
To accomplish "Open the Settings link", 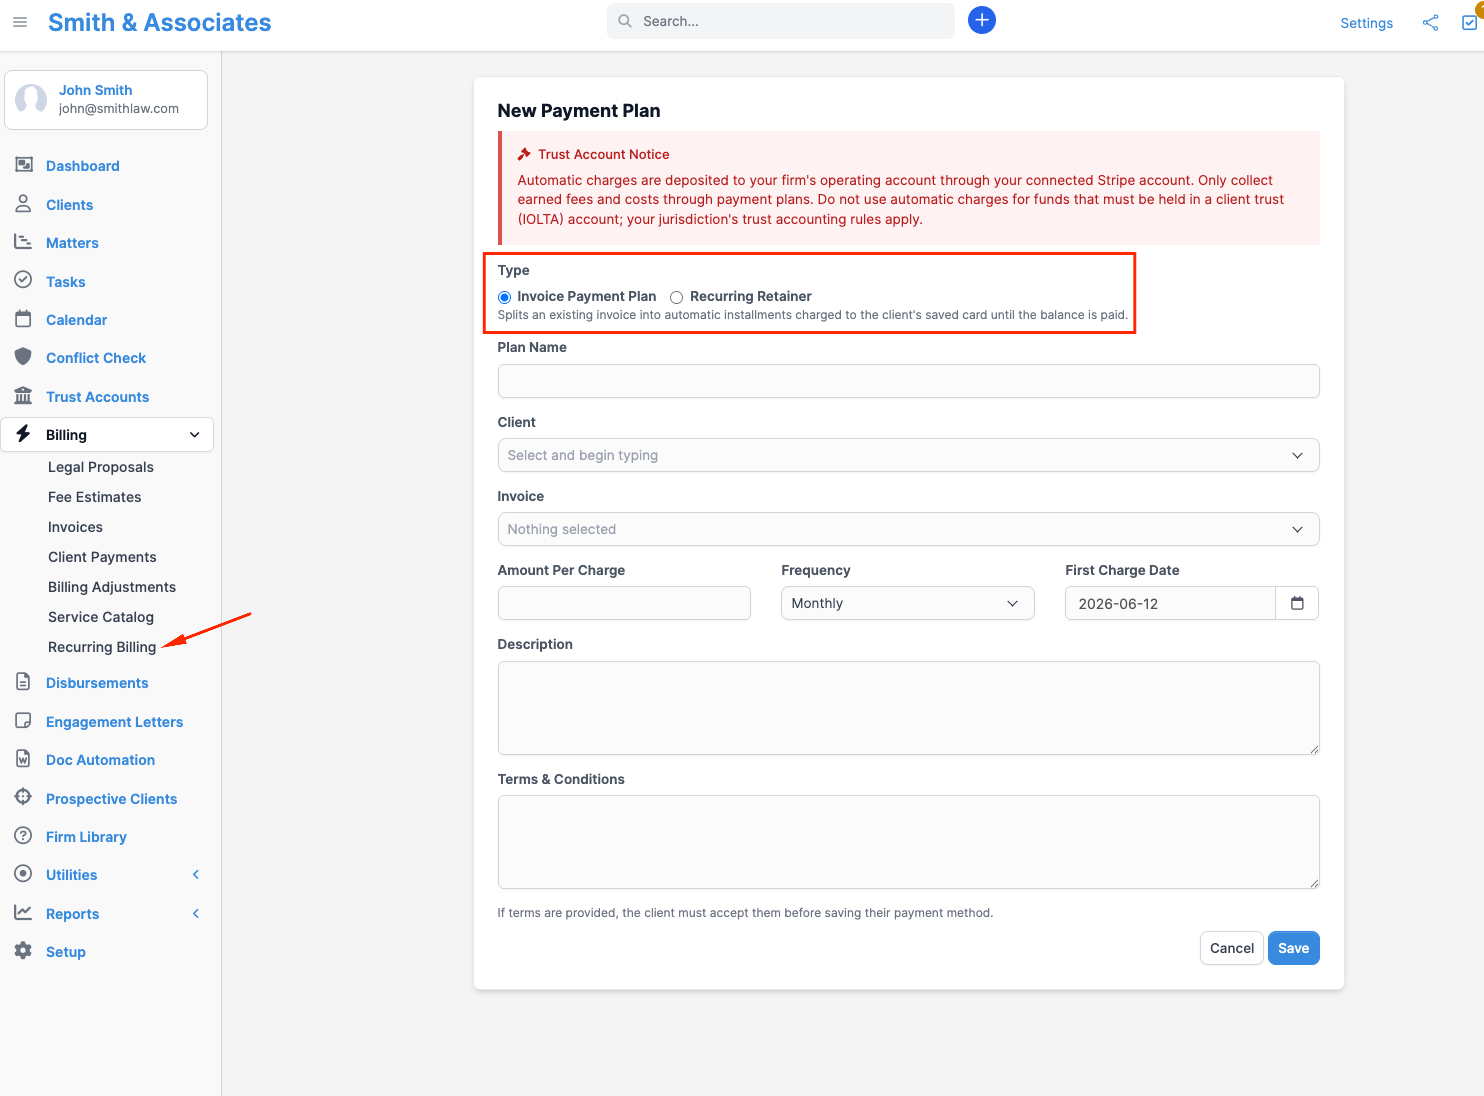I will pyautogui.click(x=1366, y=23).
